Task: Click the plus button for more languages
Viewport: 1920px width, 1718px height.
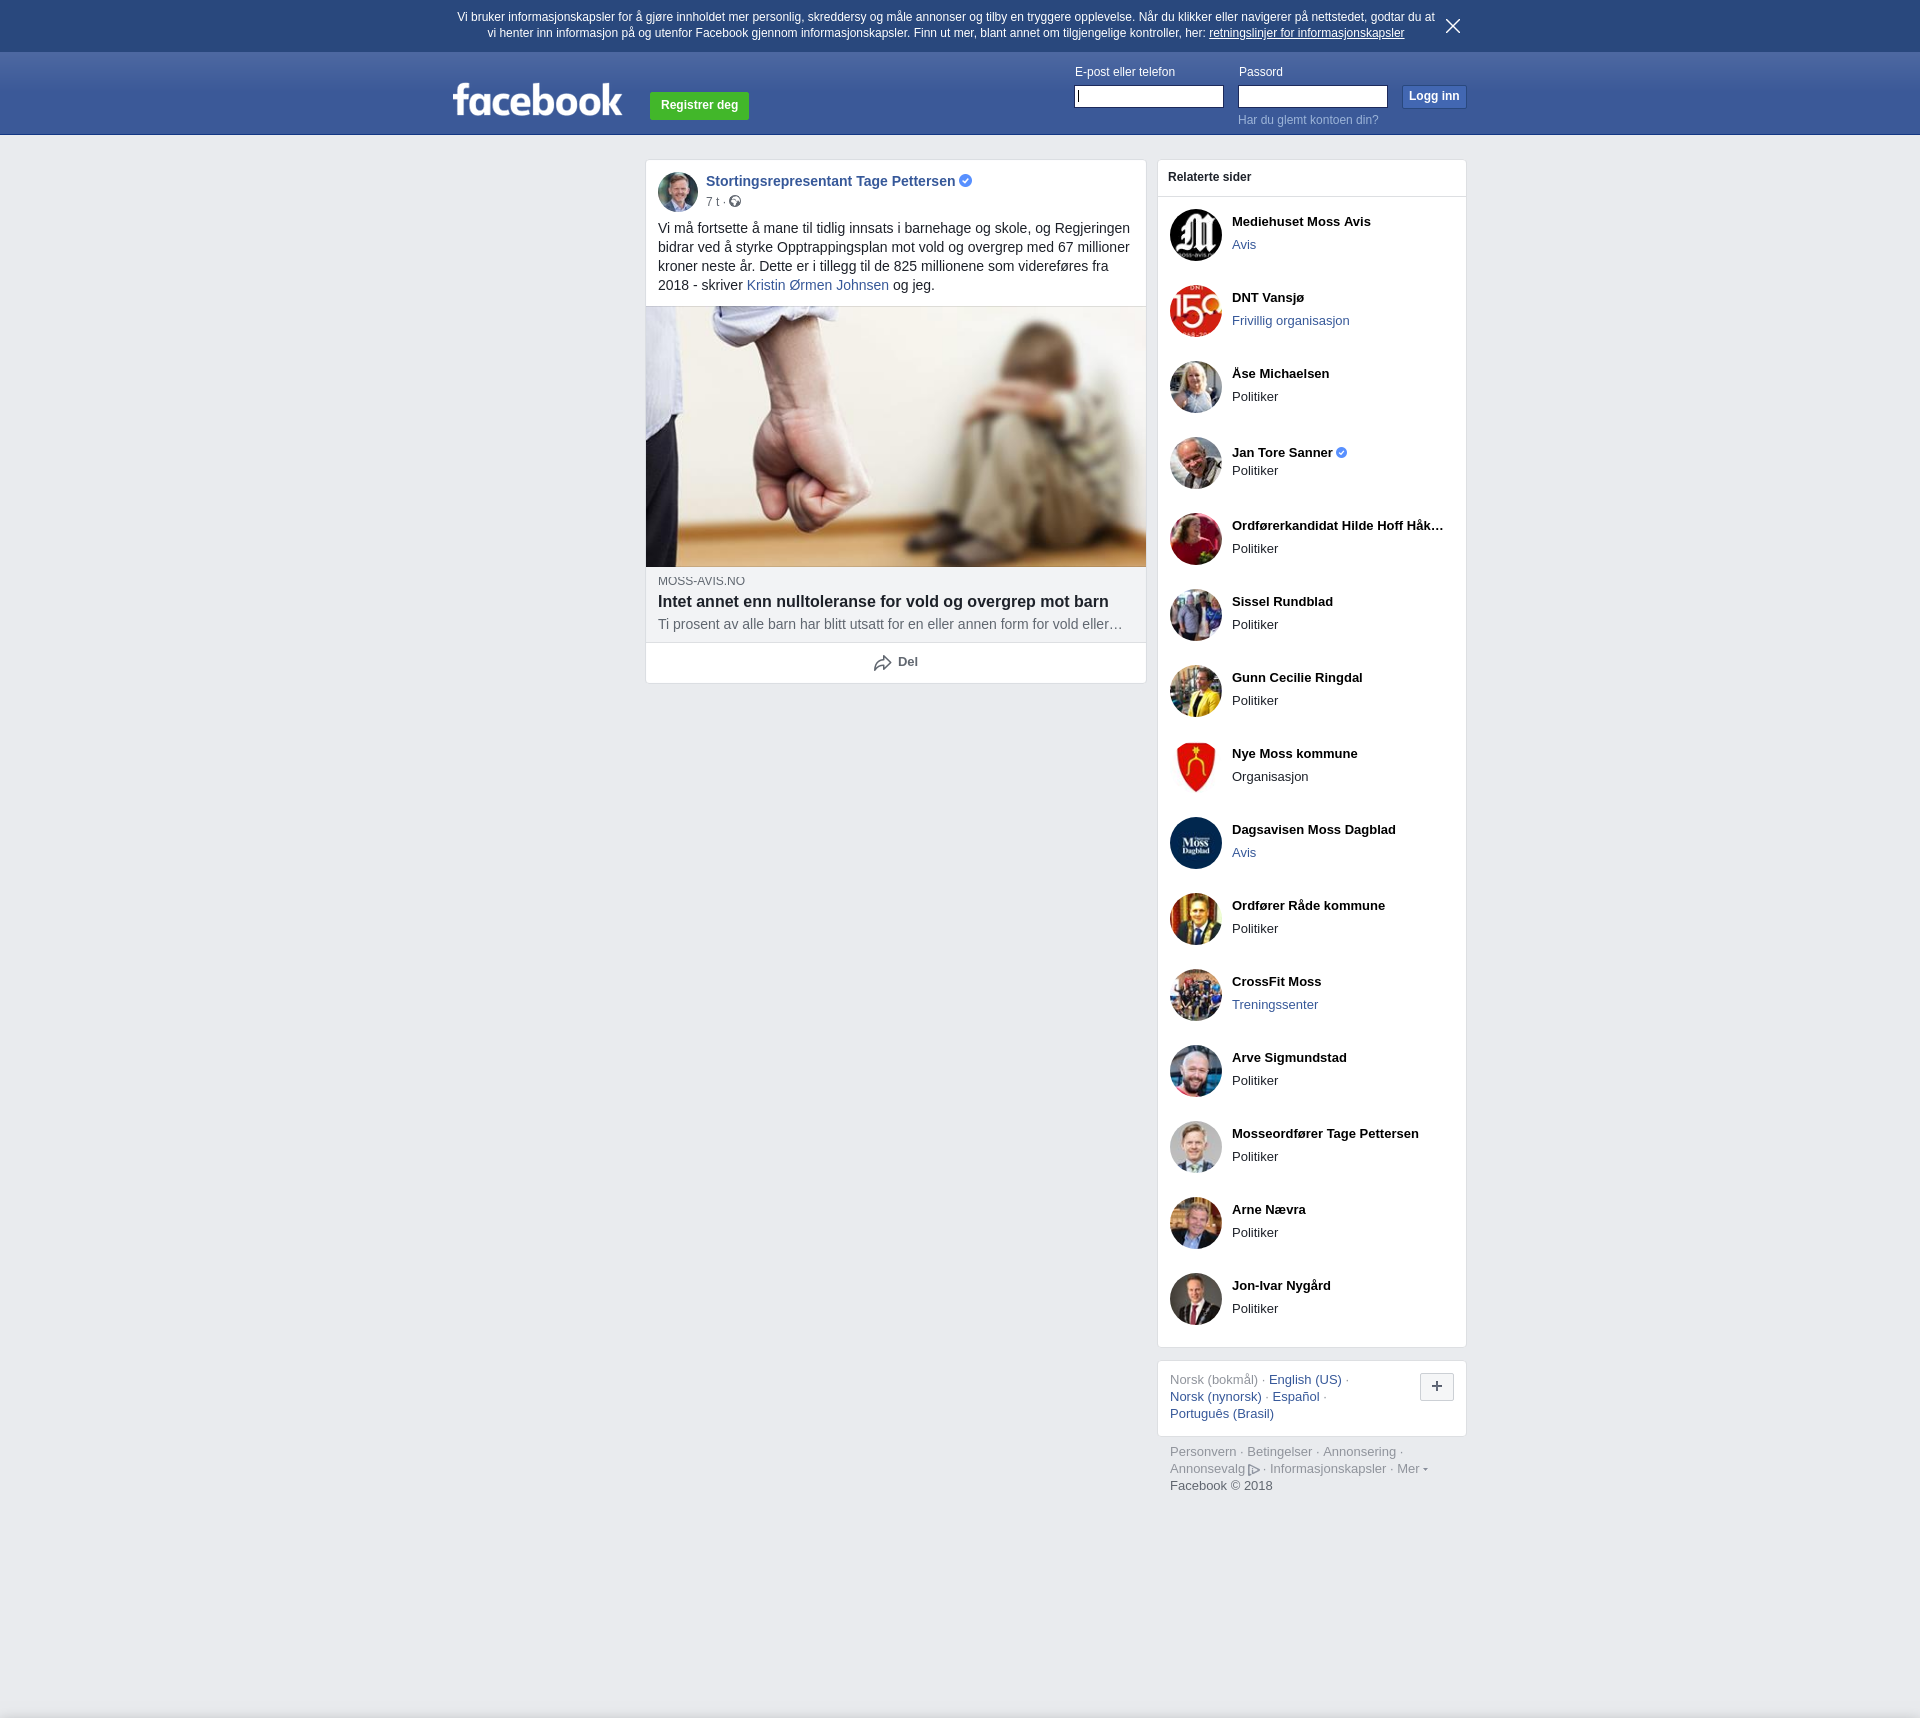Action: (1437, 1387)
